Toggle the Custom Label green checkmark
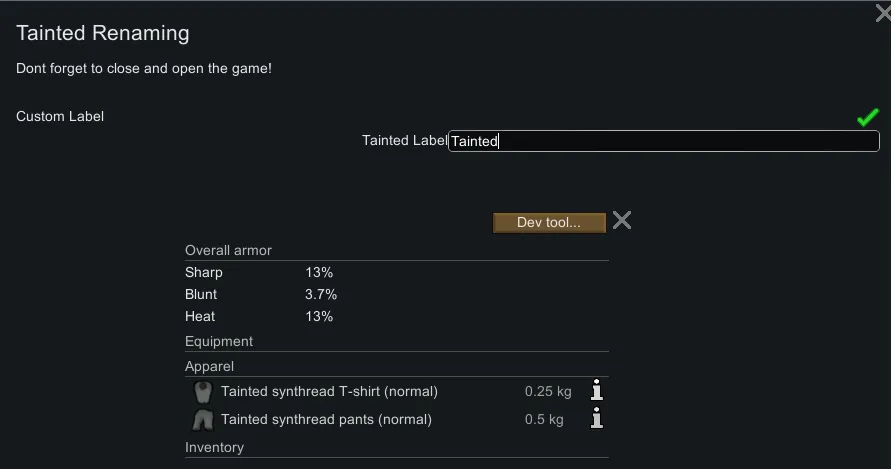Screen dimensions: 894x469 pyautogui.click(x=867, y=117)
